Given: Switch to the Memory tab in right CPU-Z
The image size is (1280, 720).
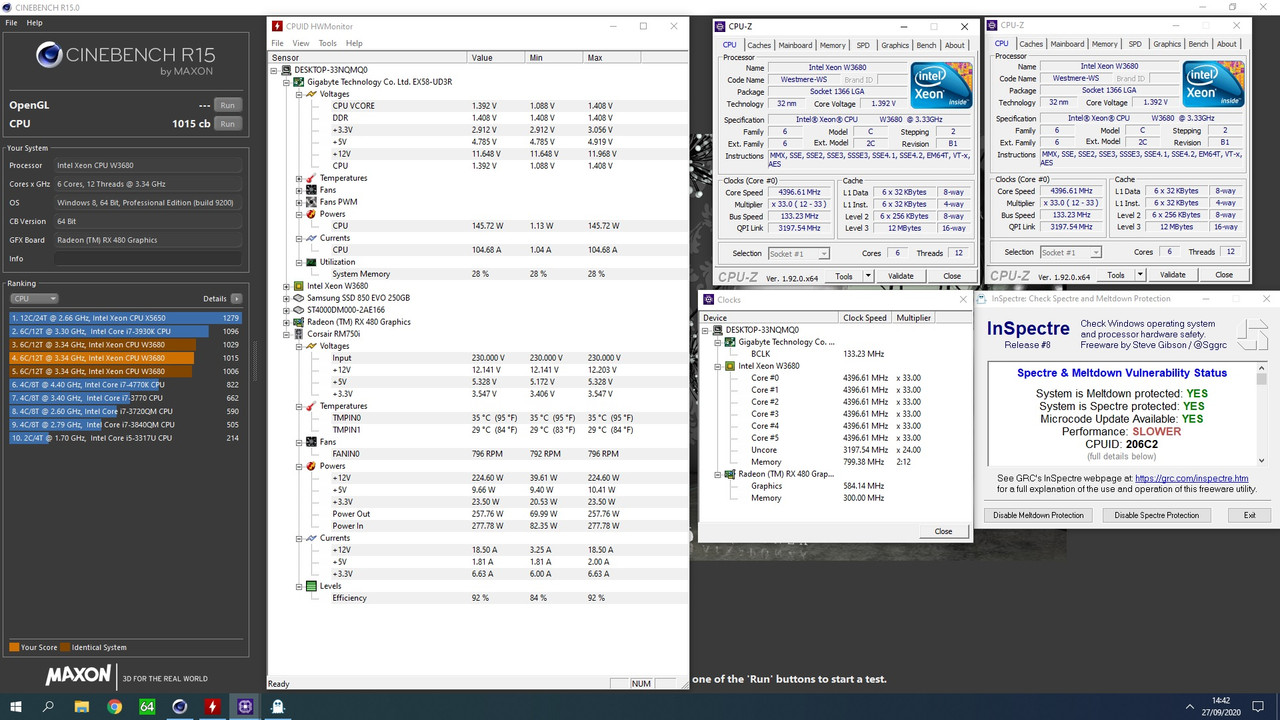Looking at the screenshot, I should click(1105, 44).
